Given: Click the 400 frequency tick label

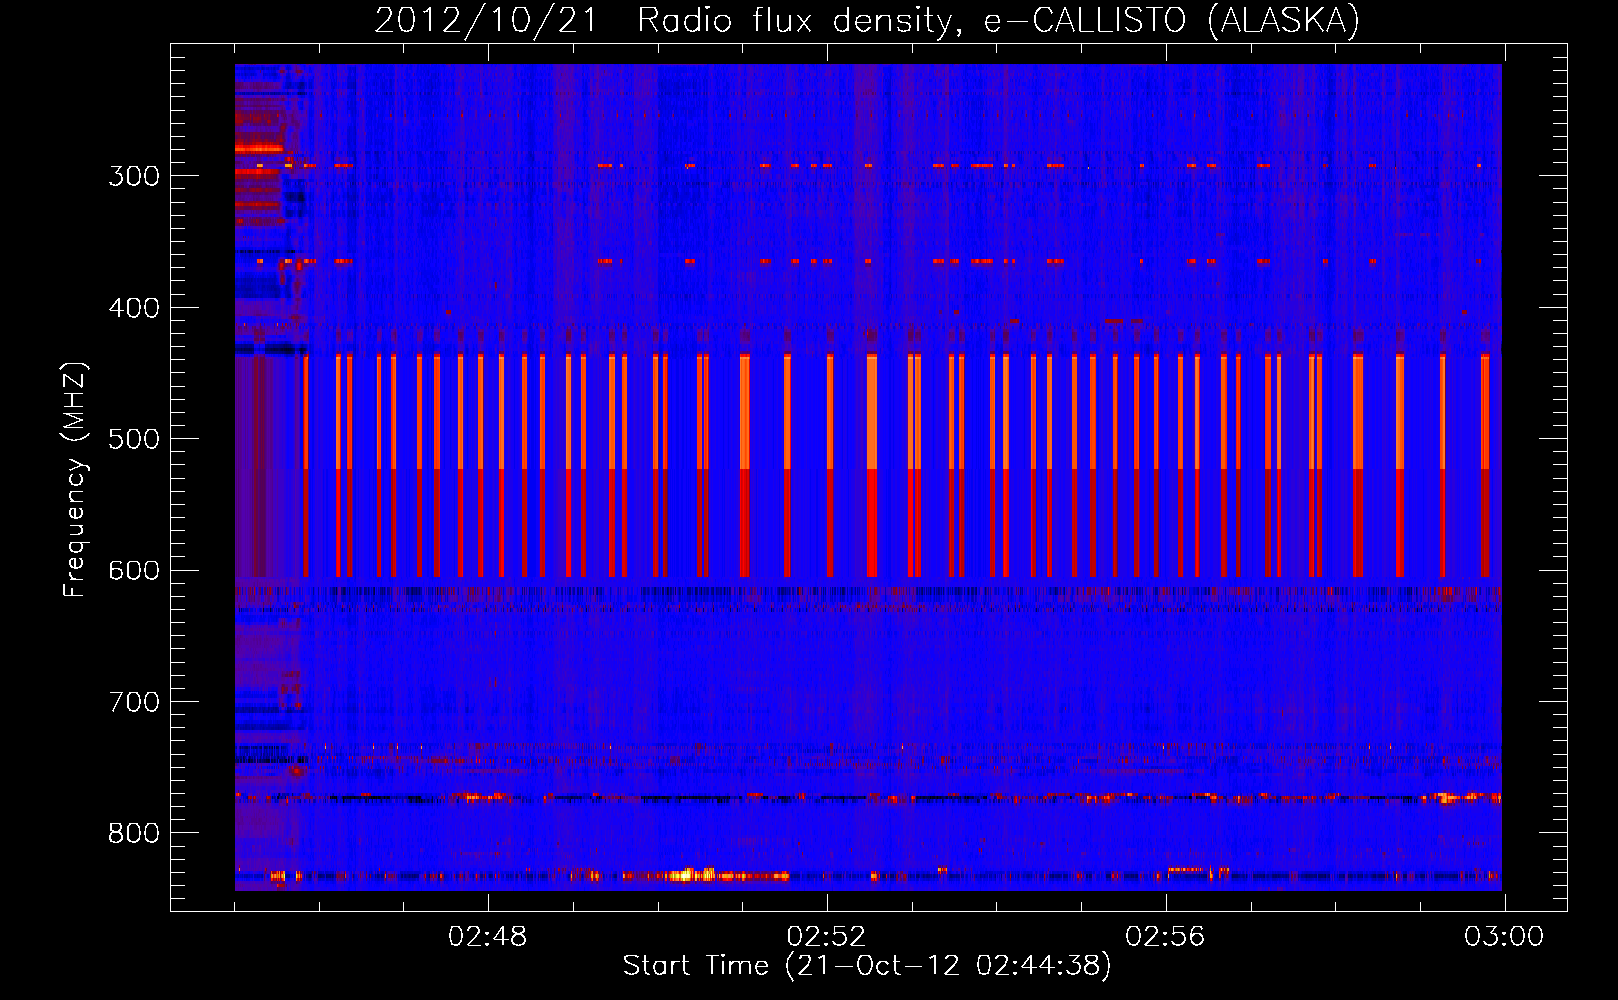Looking at the screenshot, I should pyautogui.click(x=134, y=308).
